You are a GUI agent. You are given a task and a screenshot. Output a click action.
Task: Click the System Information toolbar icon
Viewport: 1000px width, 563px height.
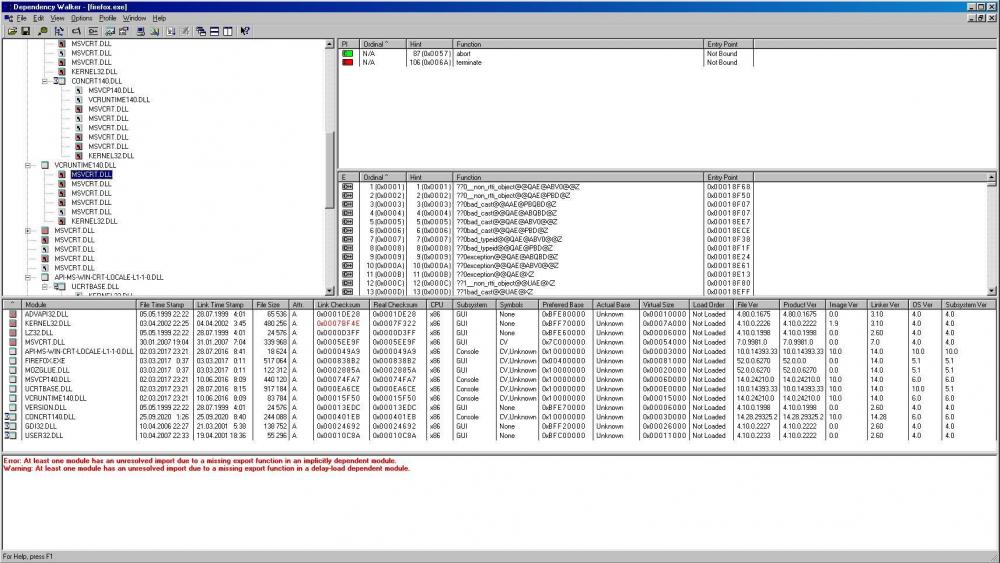click(141, 31)
